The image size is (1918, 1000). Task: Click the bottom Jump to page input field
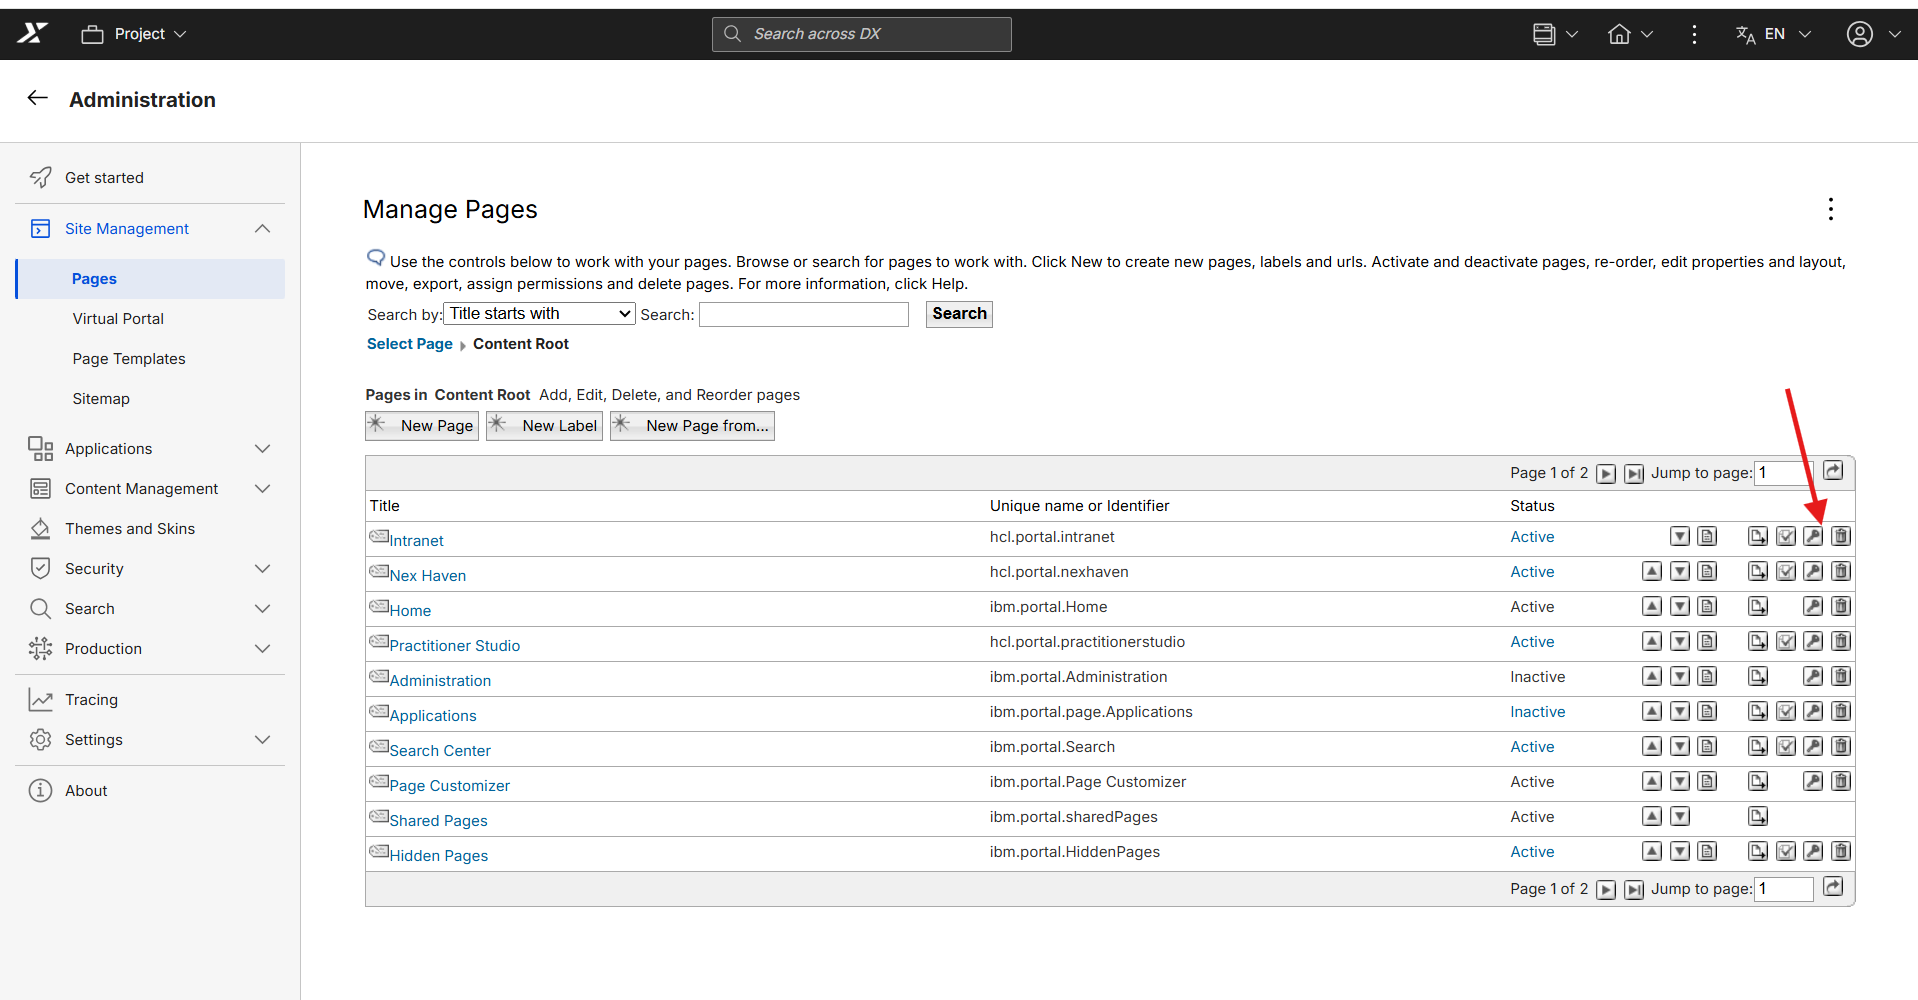coord(1785,889)
